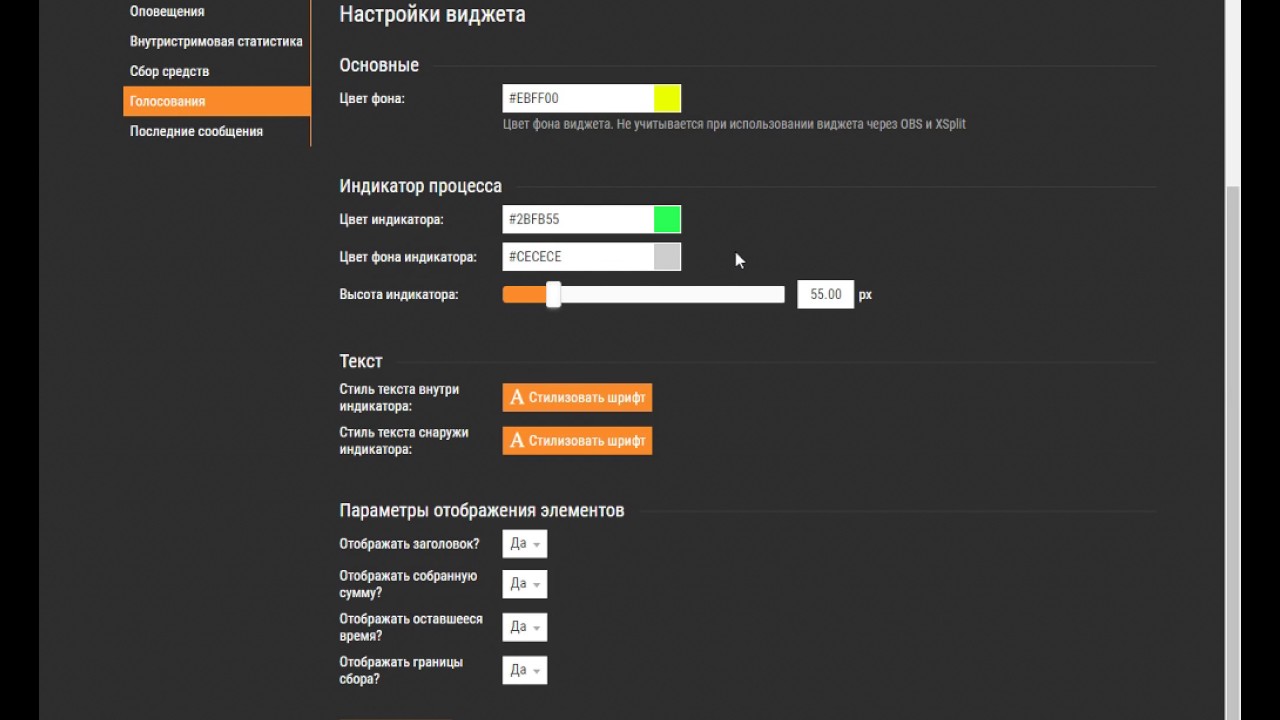Viewport: 1280px width, 720px height.
Task: Click the indicator height value field 55.00
Action: pos(826,295)
